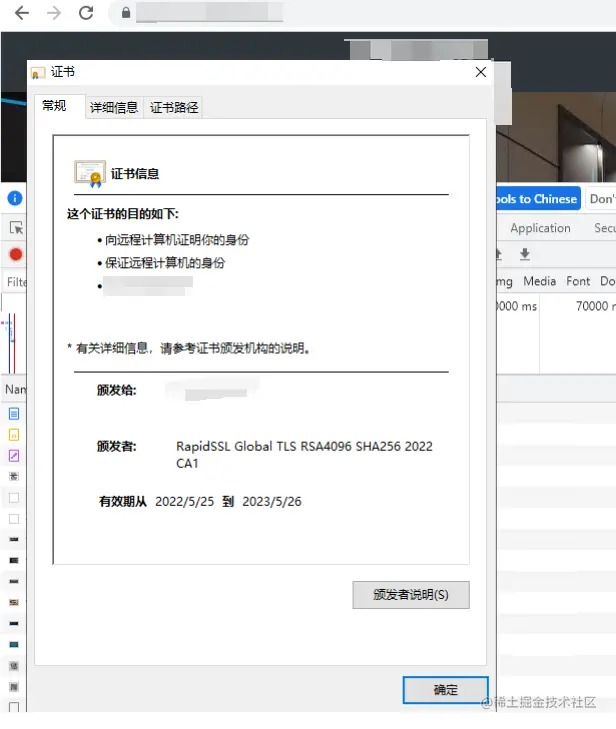
Task: Click the start date 2022/5/25
Action: click(185, 502)
